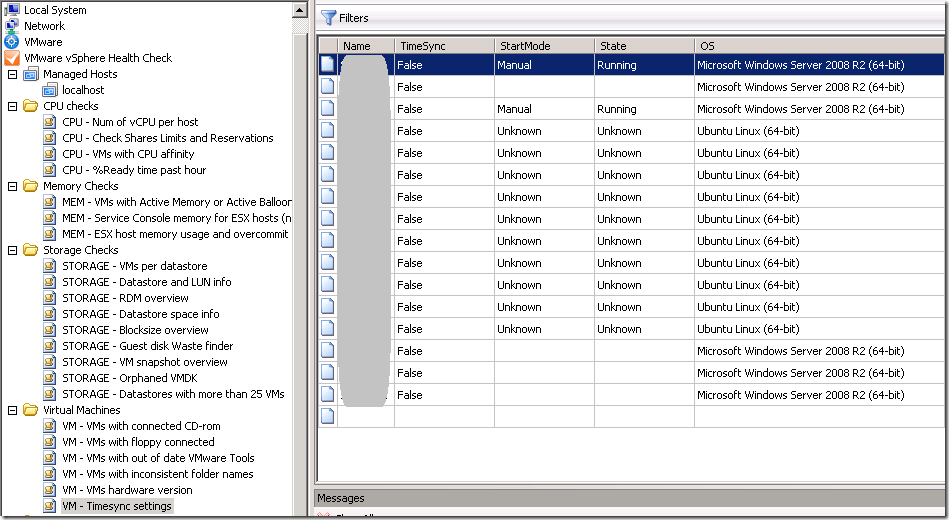Image resolution: width=949 pixels, height=520 pixels.
Task: Click the VMware vSphere Health Check icon
Action: pos(12,58)
